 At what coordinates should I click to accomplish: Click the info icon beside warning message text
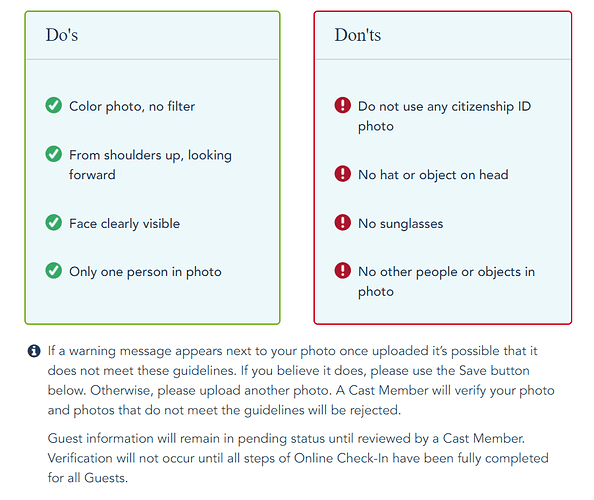click(34, 351)
